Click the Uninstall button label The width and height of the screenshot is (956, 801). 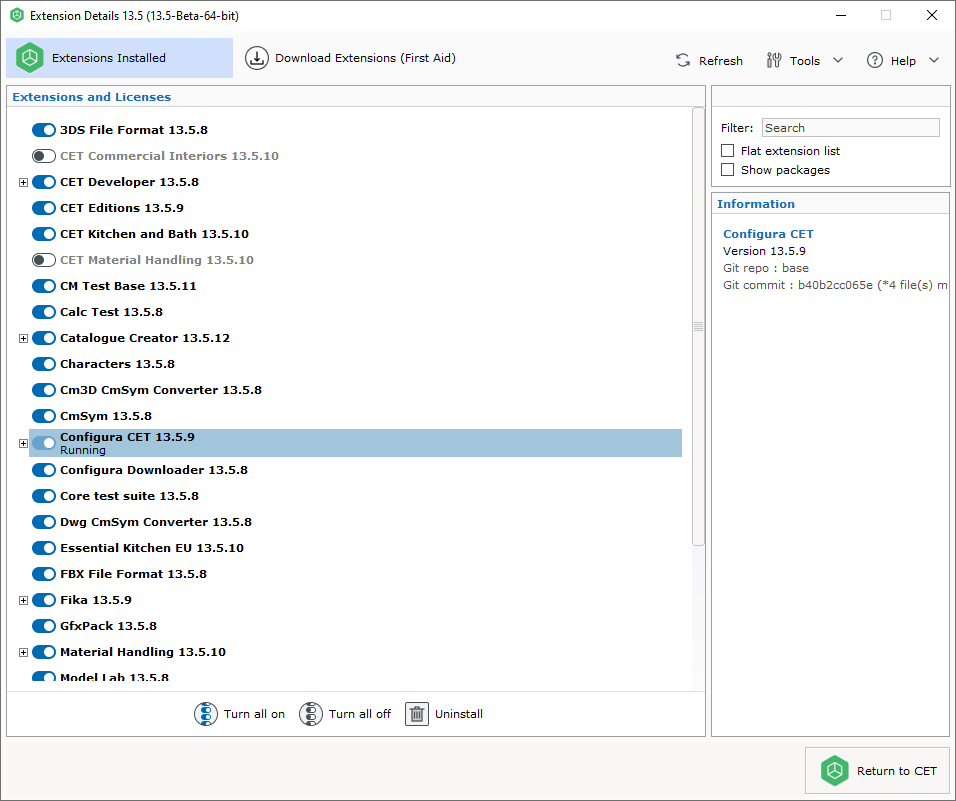[x=458, y=714]
